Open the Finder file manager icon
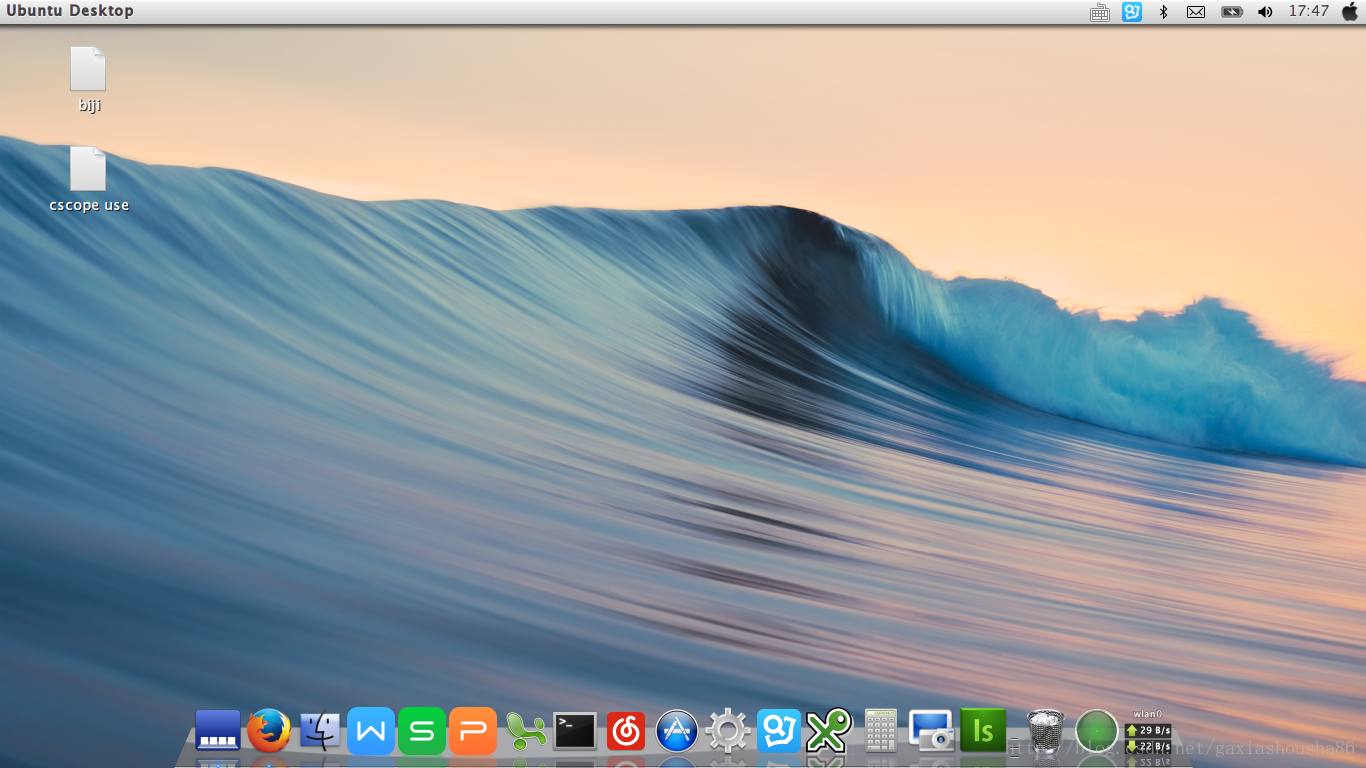The width and height of the screenshot is (1366, 768). pos(320,731)
